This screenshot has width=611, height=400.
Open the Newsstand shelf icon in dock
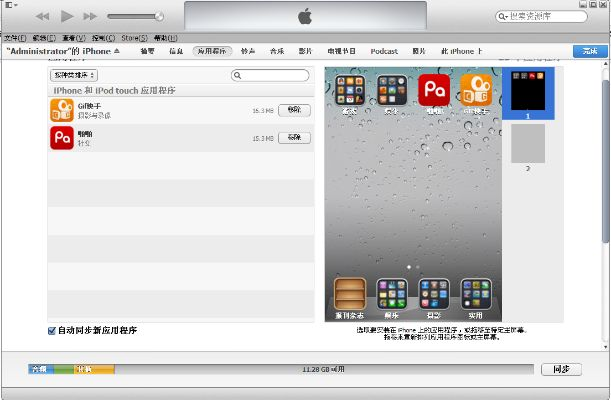349,293
